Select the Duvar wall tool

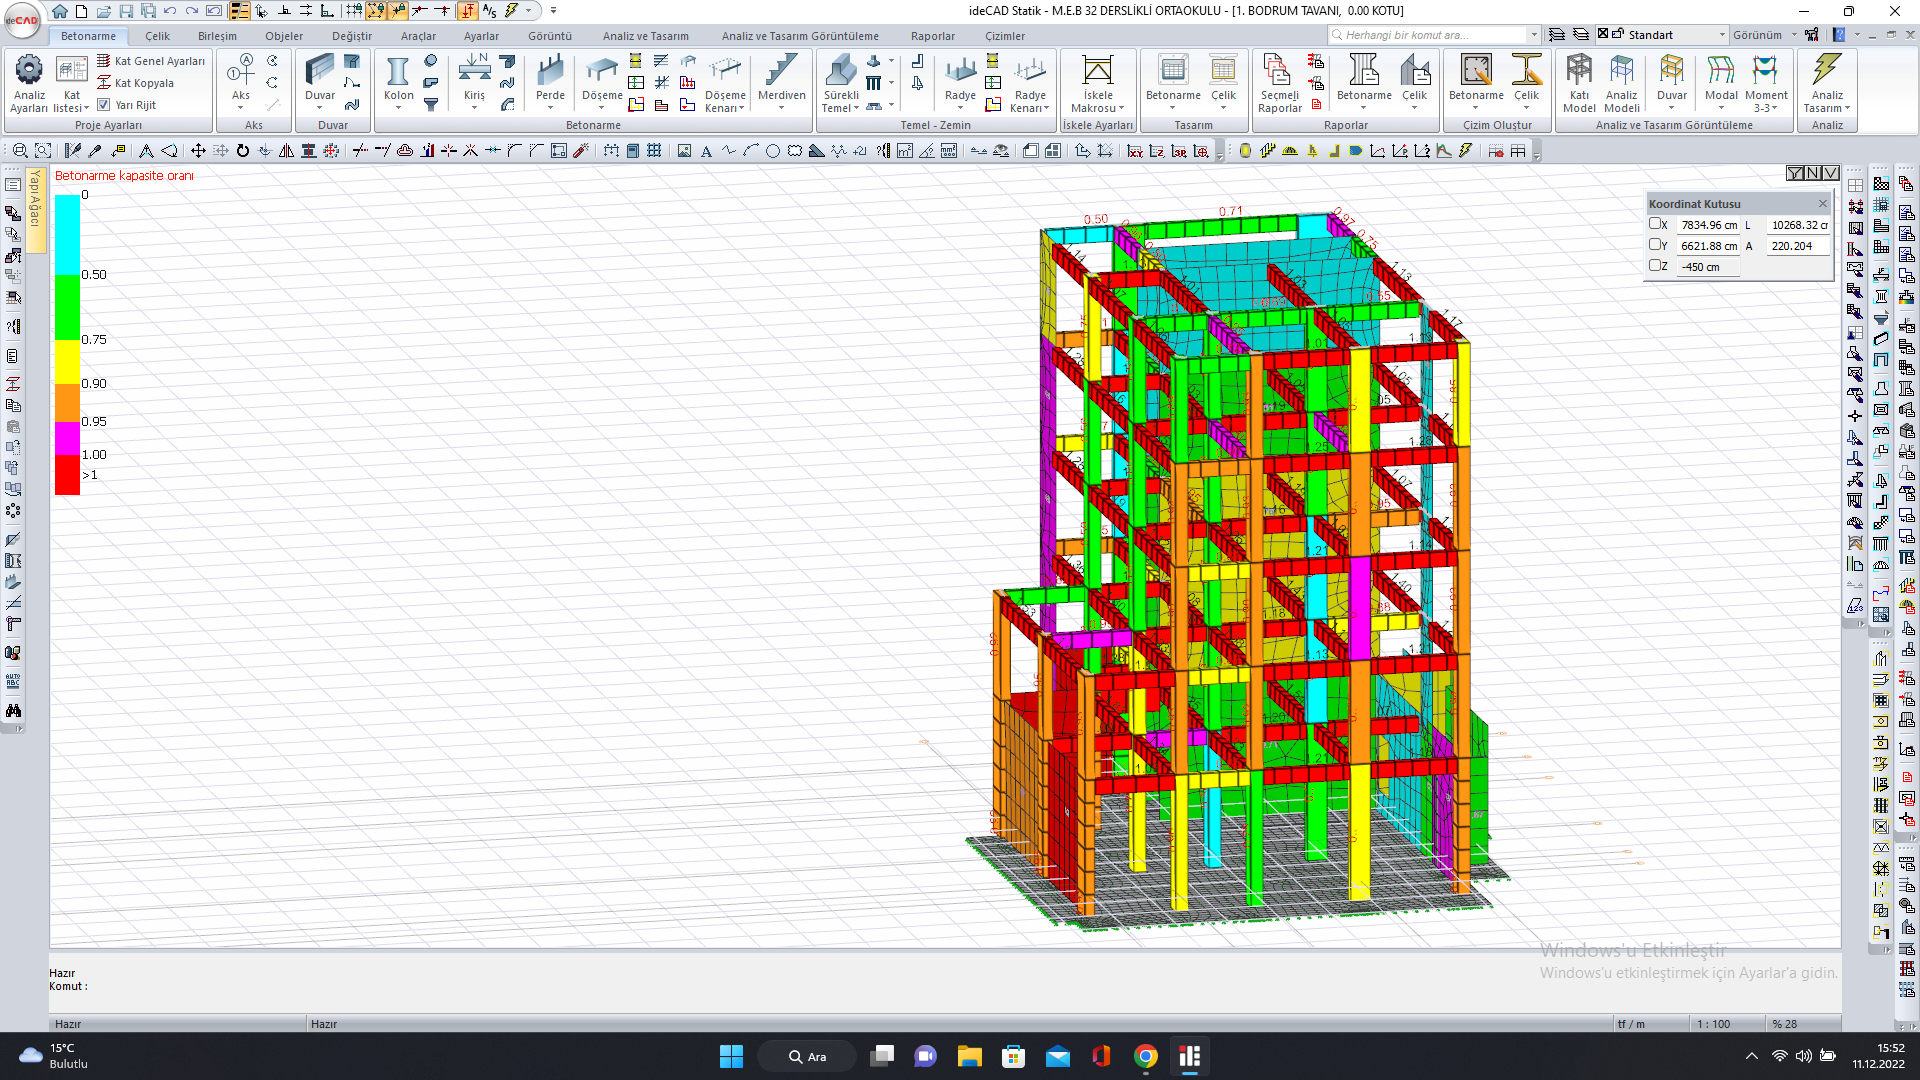[x=320, y=83]
